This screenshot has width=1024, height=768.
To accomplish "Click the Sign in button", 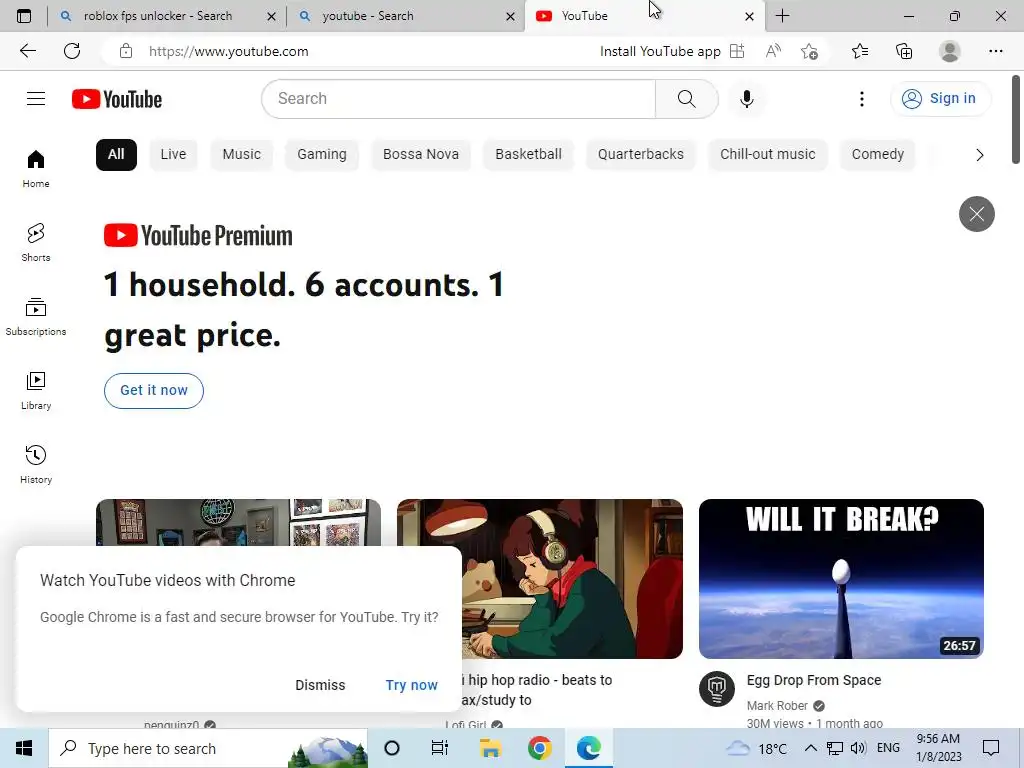I will pos(940,99).
